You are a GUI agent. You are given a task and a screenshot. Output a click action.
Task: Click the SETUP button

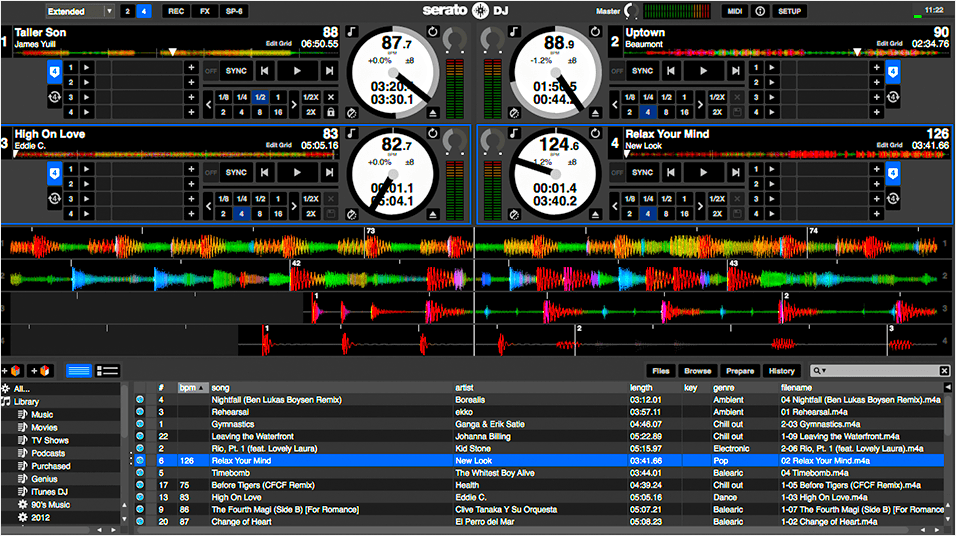coord(792,11)
